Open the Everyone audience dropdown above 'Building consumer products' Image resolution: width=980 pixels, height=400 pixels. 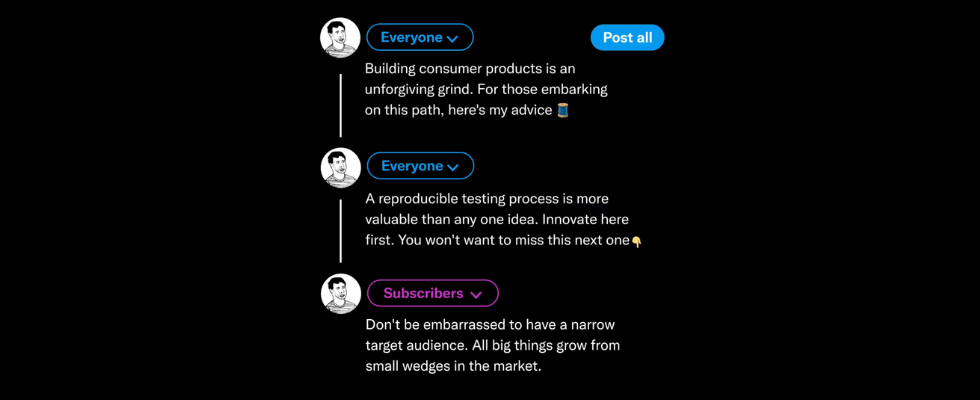(x=420, y=38)
